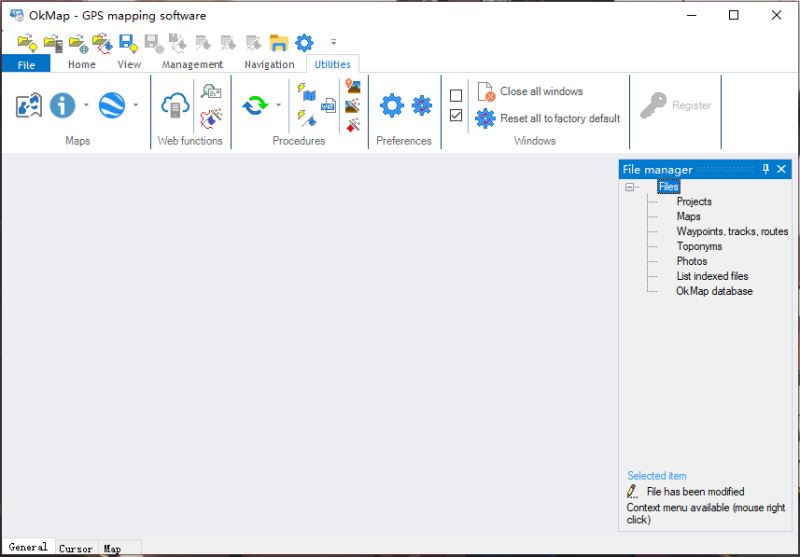
Task: Expand dropdown arrow beside the info icon
Action: point(86,105)
